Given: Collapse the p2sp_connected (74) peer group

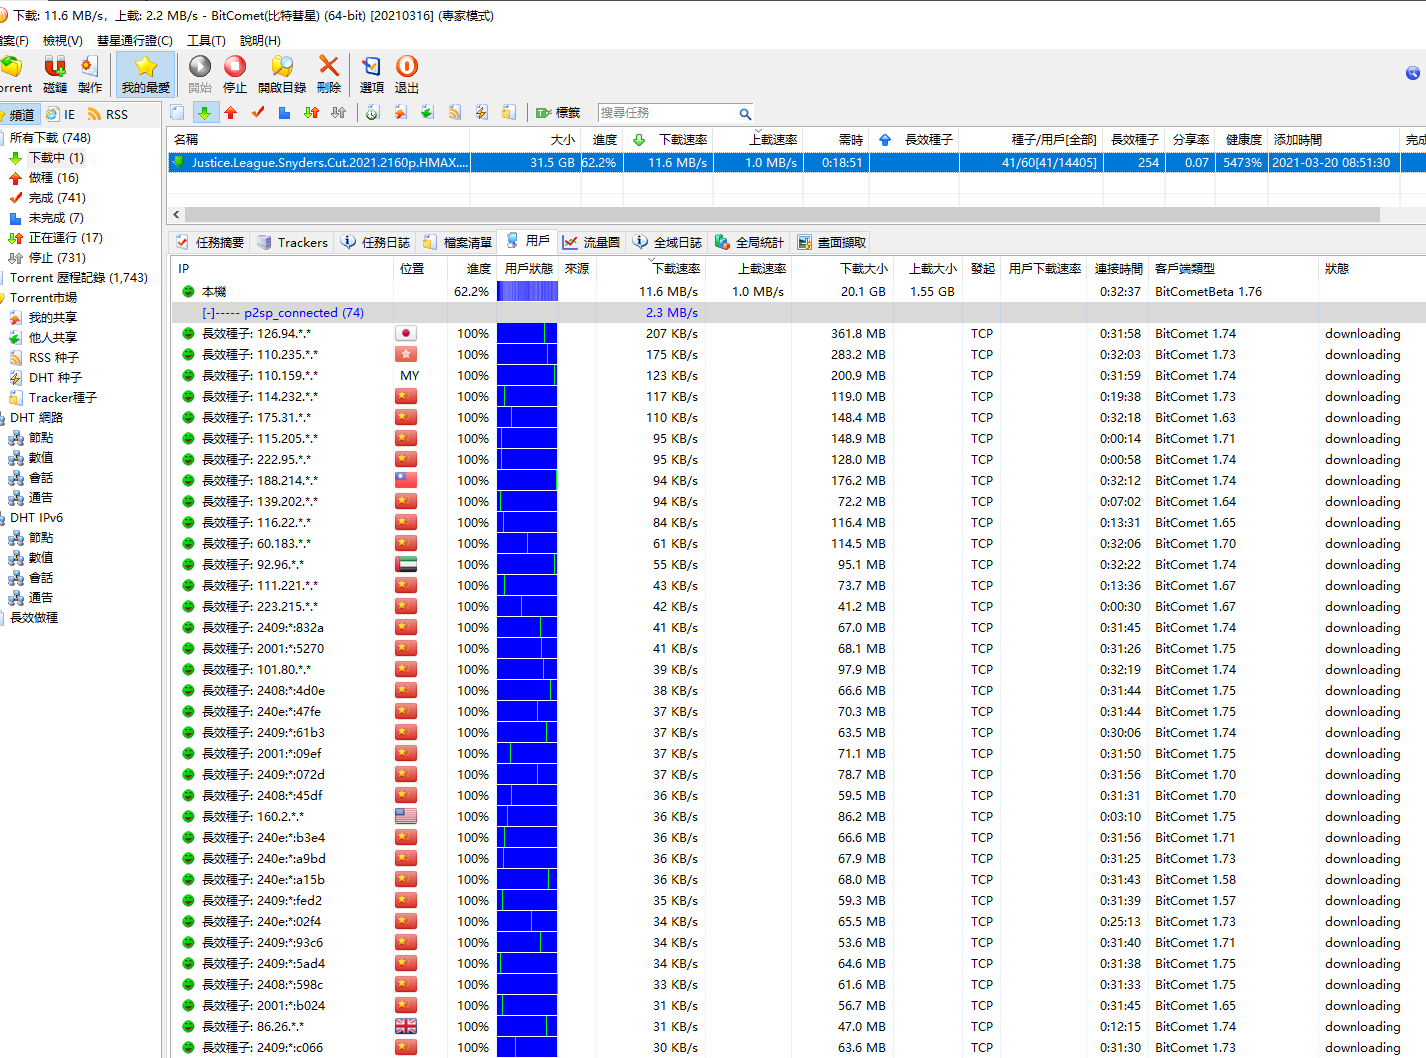Looking at the screenshot, I should pos(208,313).
